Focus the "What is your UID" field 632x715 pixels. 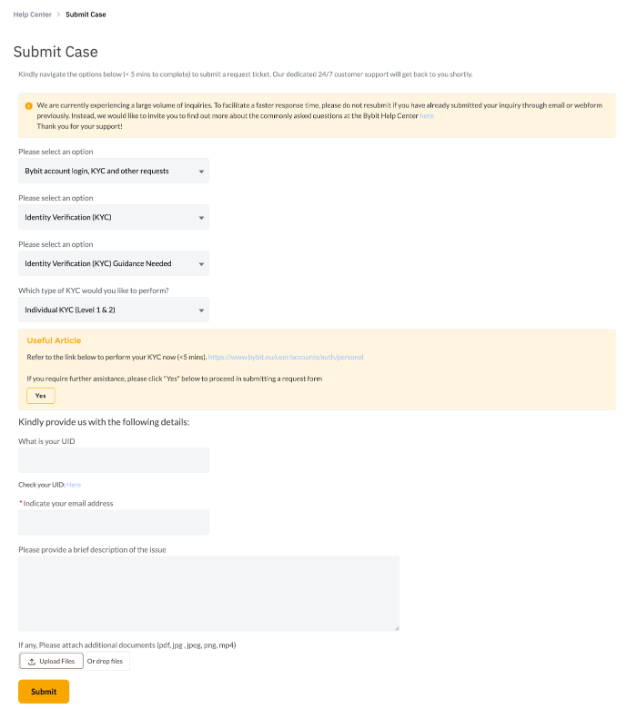tap(114, 460)
